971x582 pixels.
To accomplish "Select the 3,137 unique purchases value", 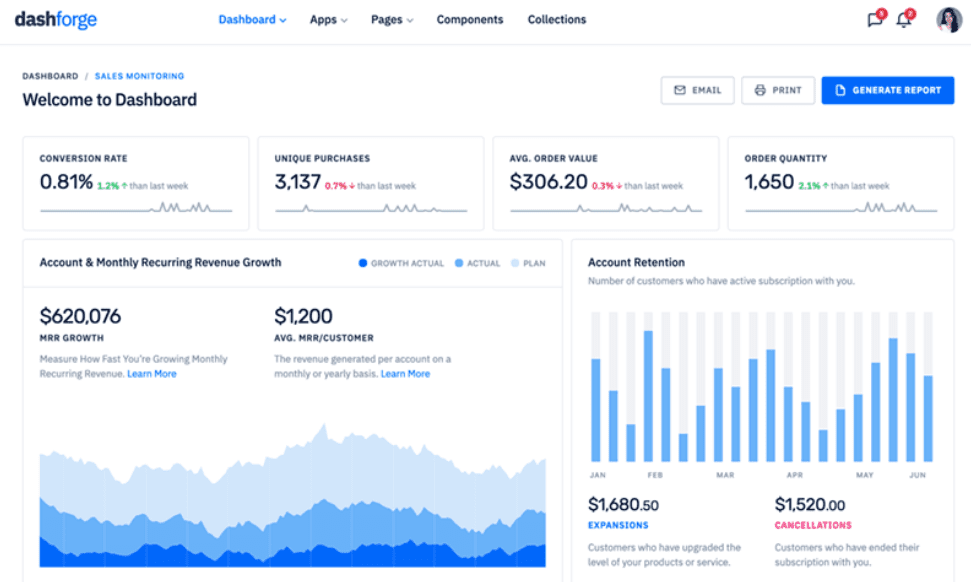I will 298,182.
